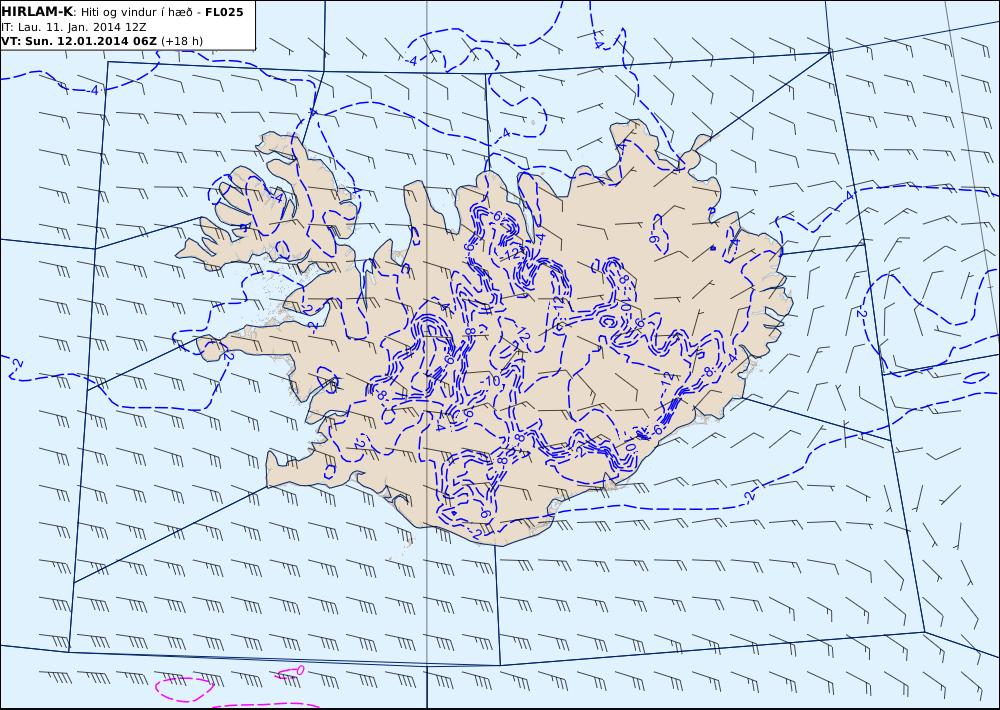Click the magenta 0 contour label
The width and height of the screenshot is (1000, 710).
click(x=300, y=669)
